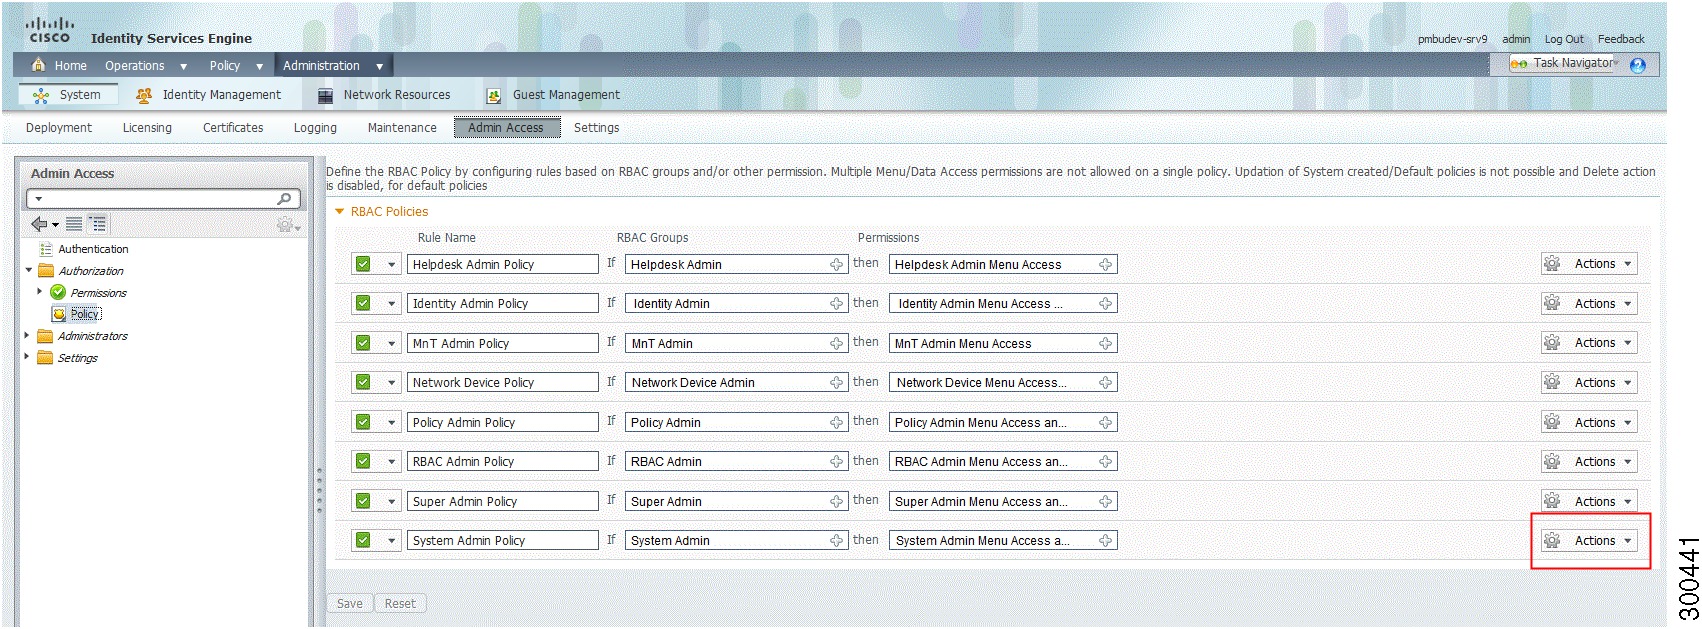Open Actions dropdown for Identity Admin Policy

(1589, 304)
